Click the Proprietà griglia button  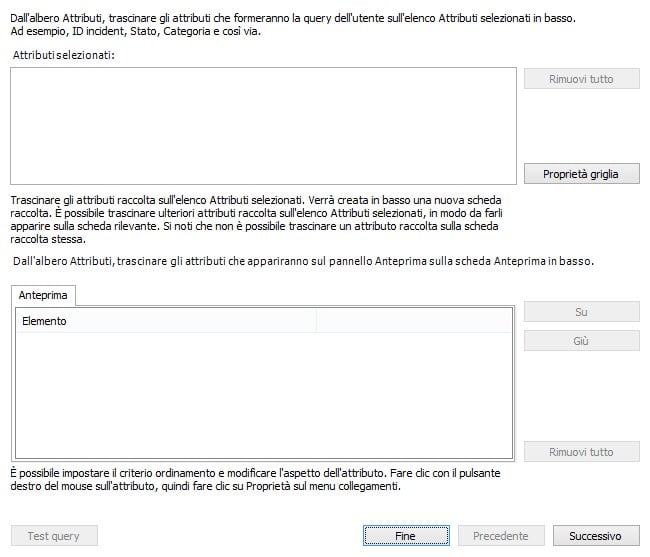(x=581, y=174)
